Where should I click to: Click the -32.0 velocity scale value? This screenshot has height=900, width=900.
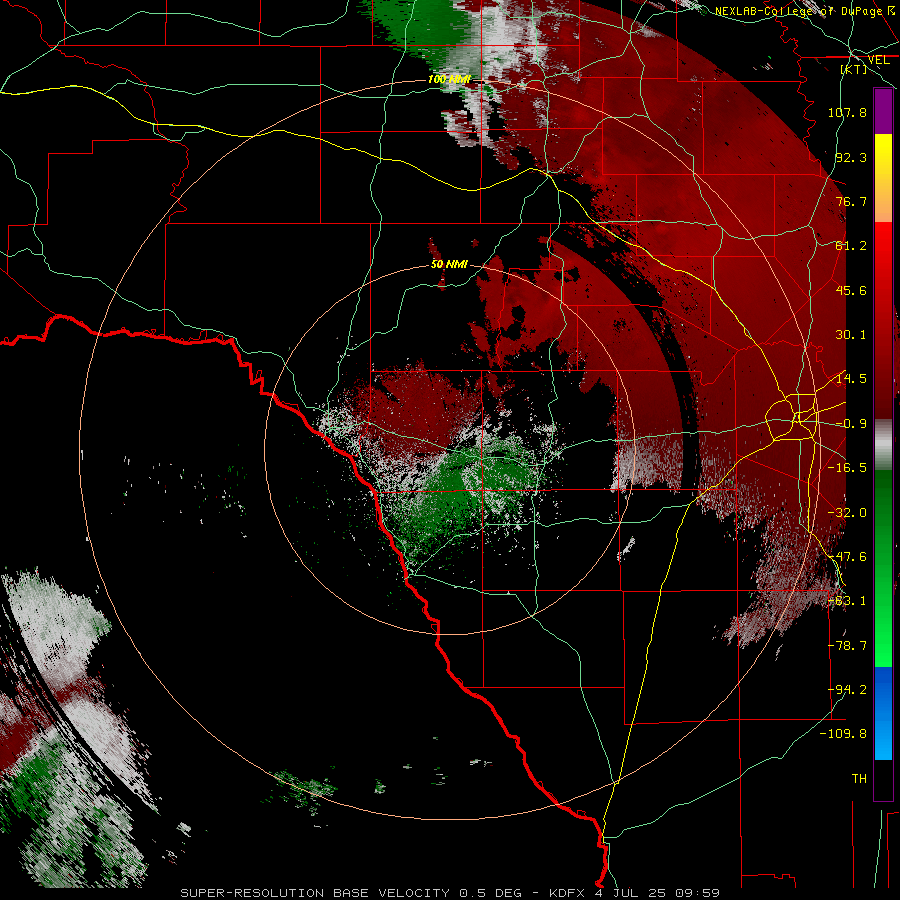[x=847, y=513]
